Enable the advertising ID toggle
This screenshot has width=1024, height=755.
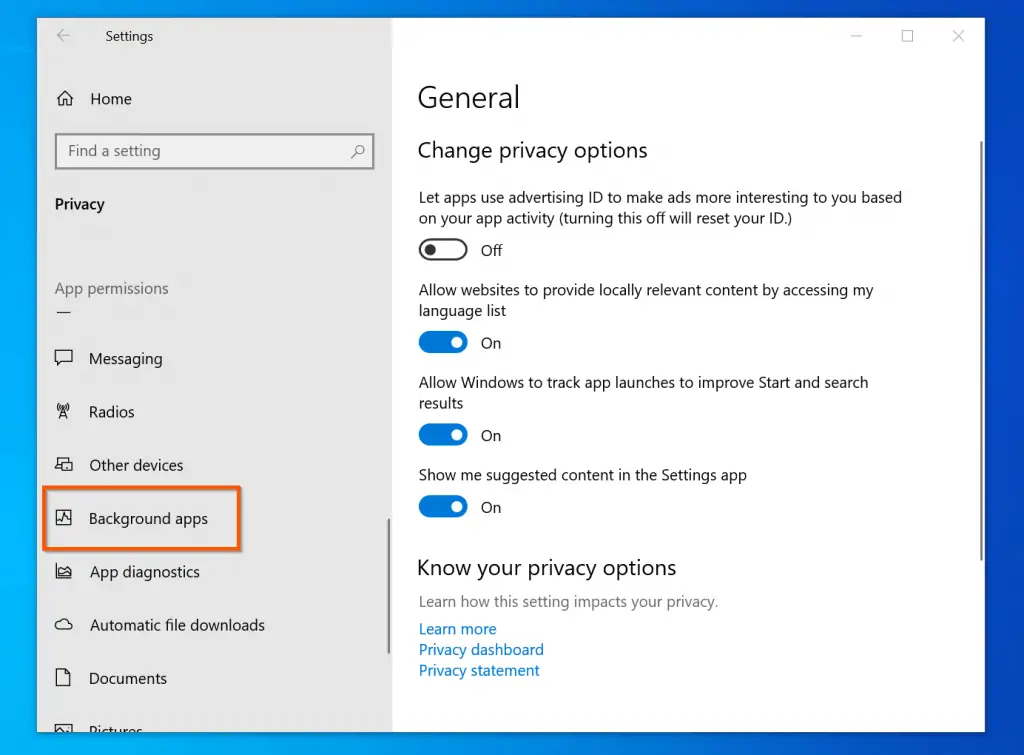click(x=443, y=250)
